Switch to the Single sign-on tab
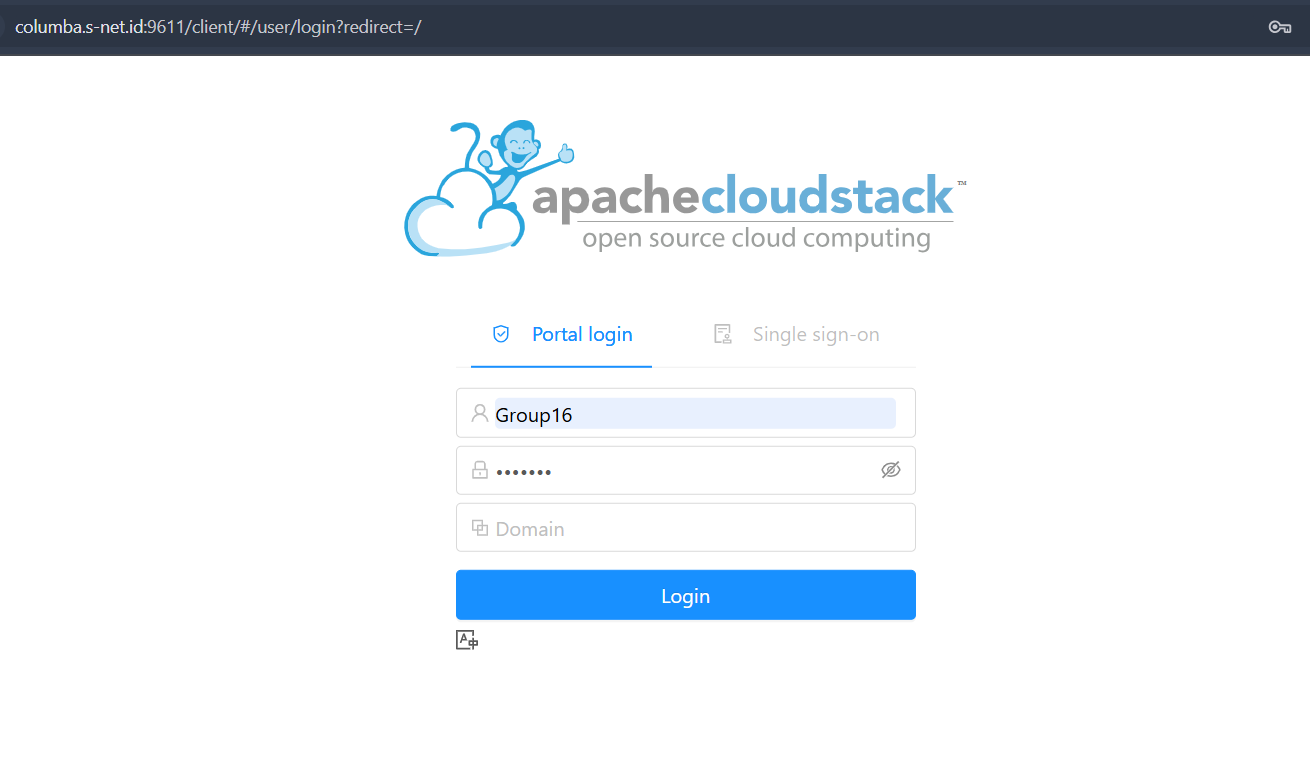 coord(796,334)
